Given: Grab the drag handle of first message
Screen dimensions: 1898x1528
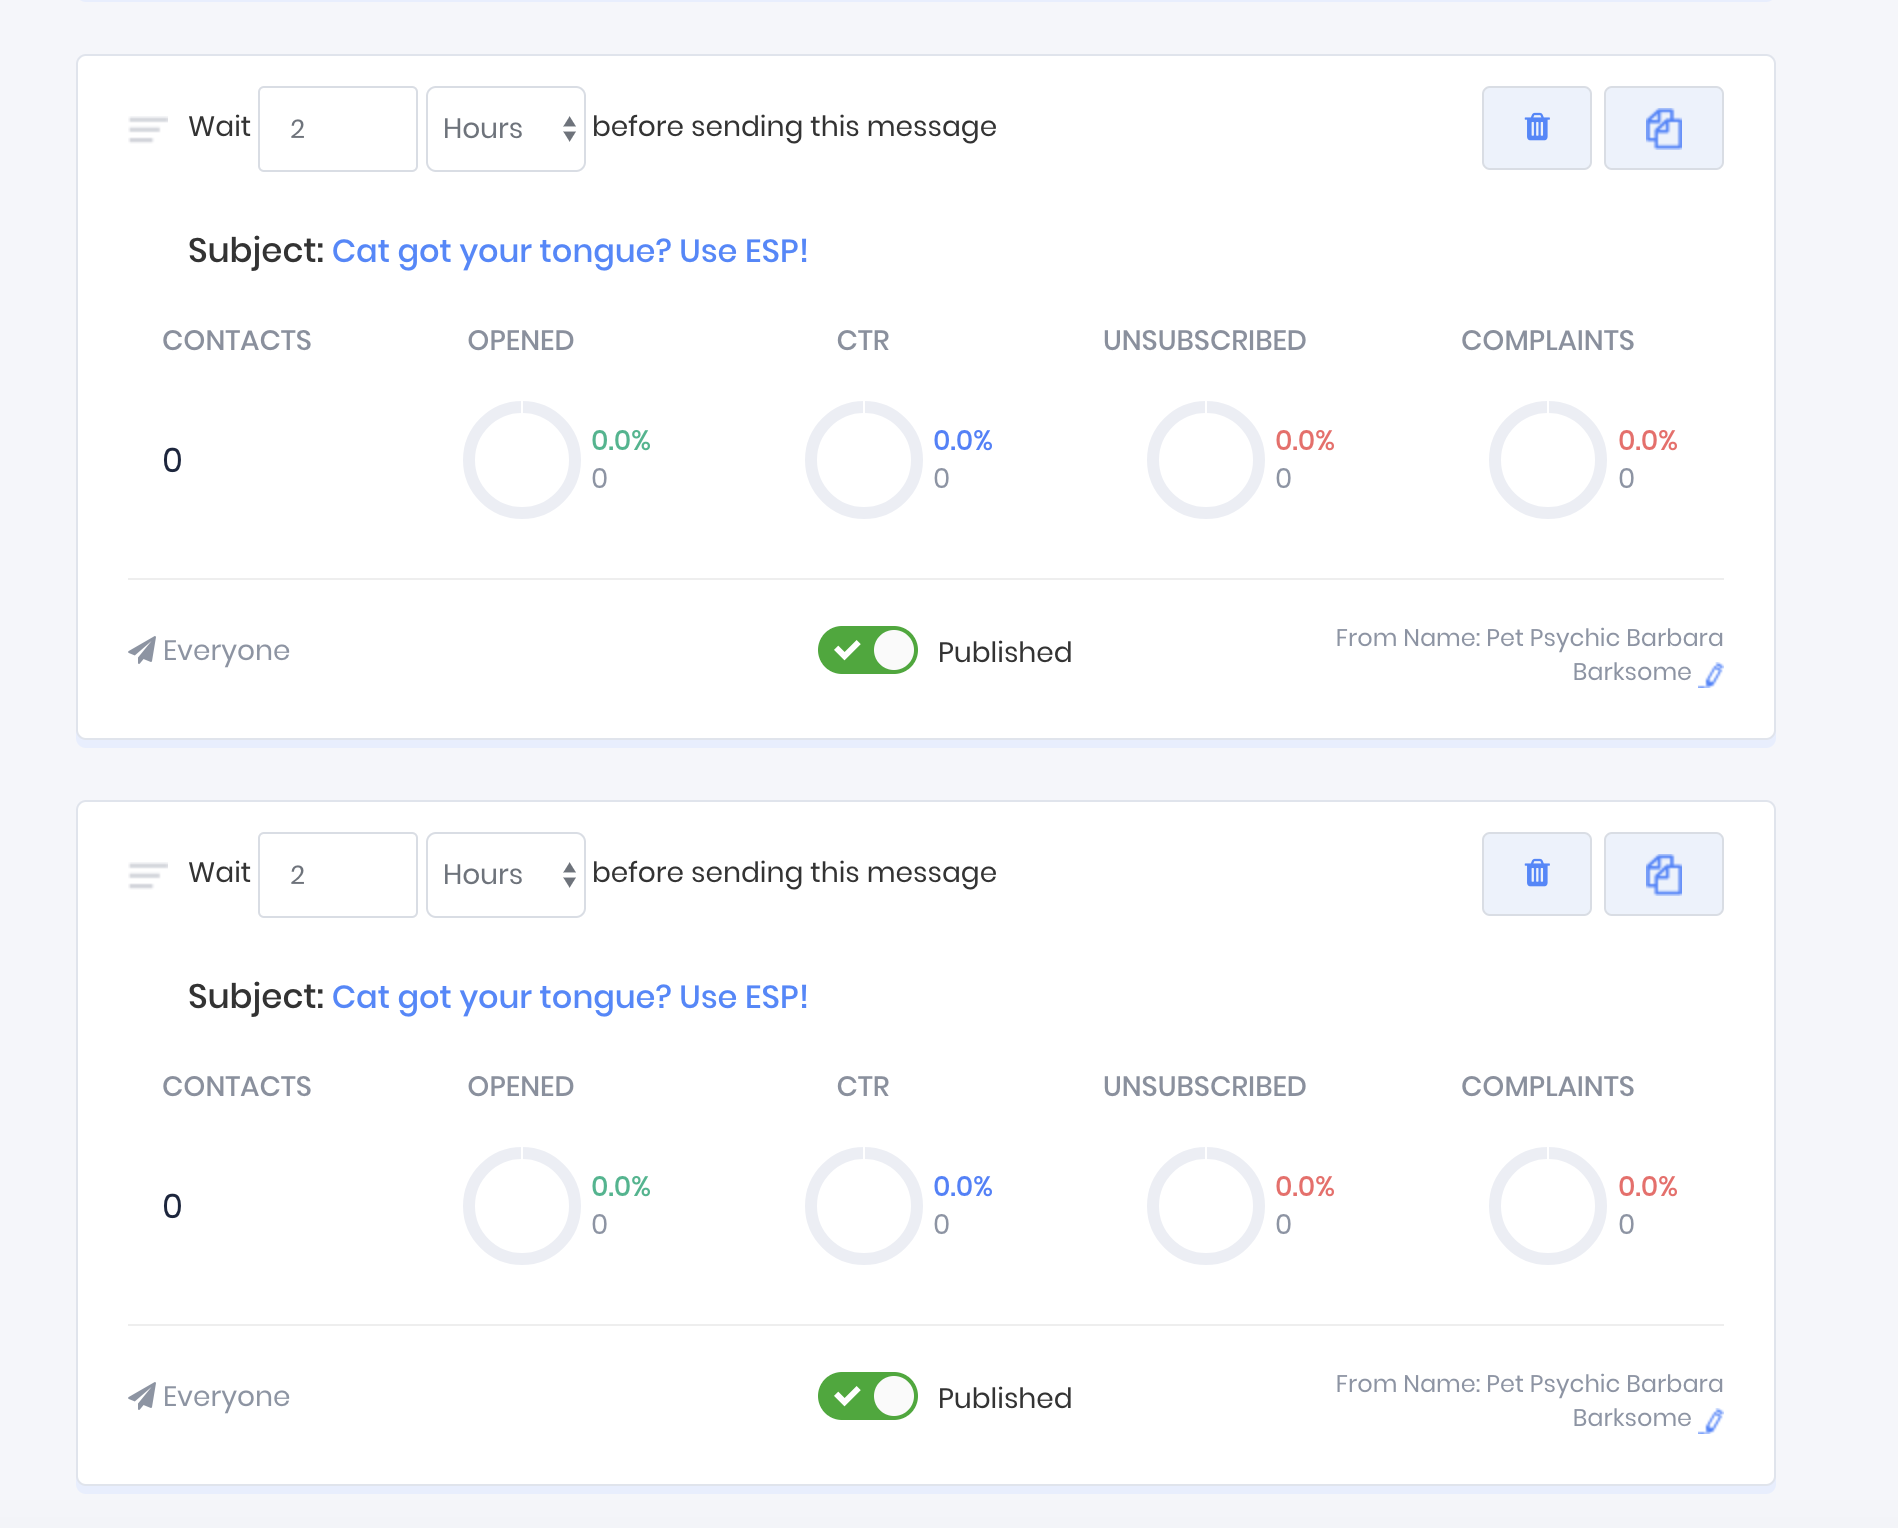Looking at the screenshot, I should (x=148, y=129).
